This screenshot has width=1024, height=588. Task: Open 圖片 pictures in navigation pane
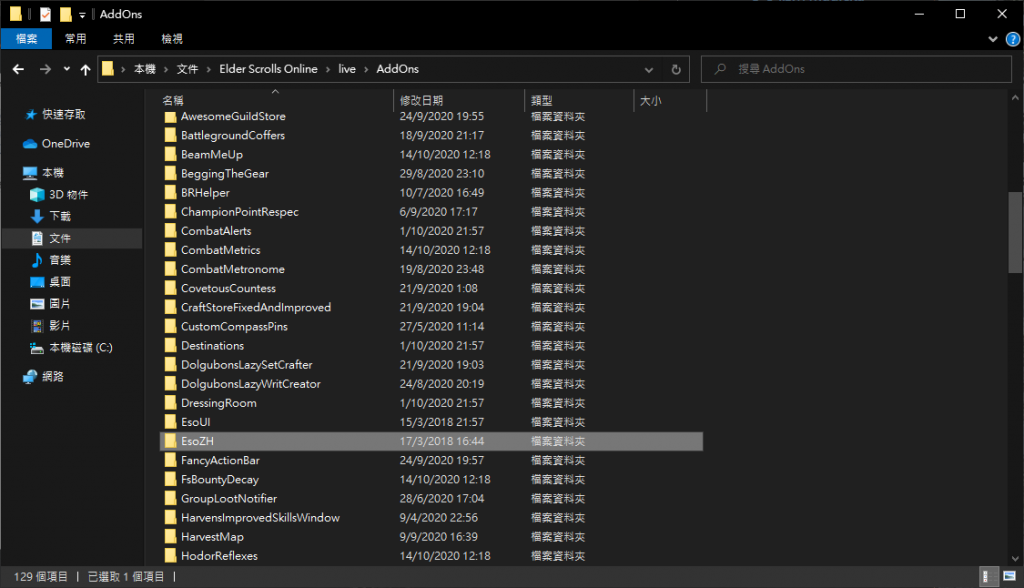coord(59,304)
